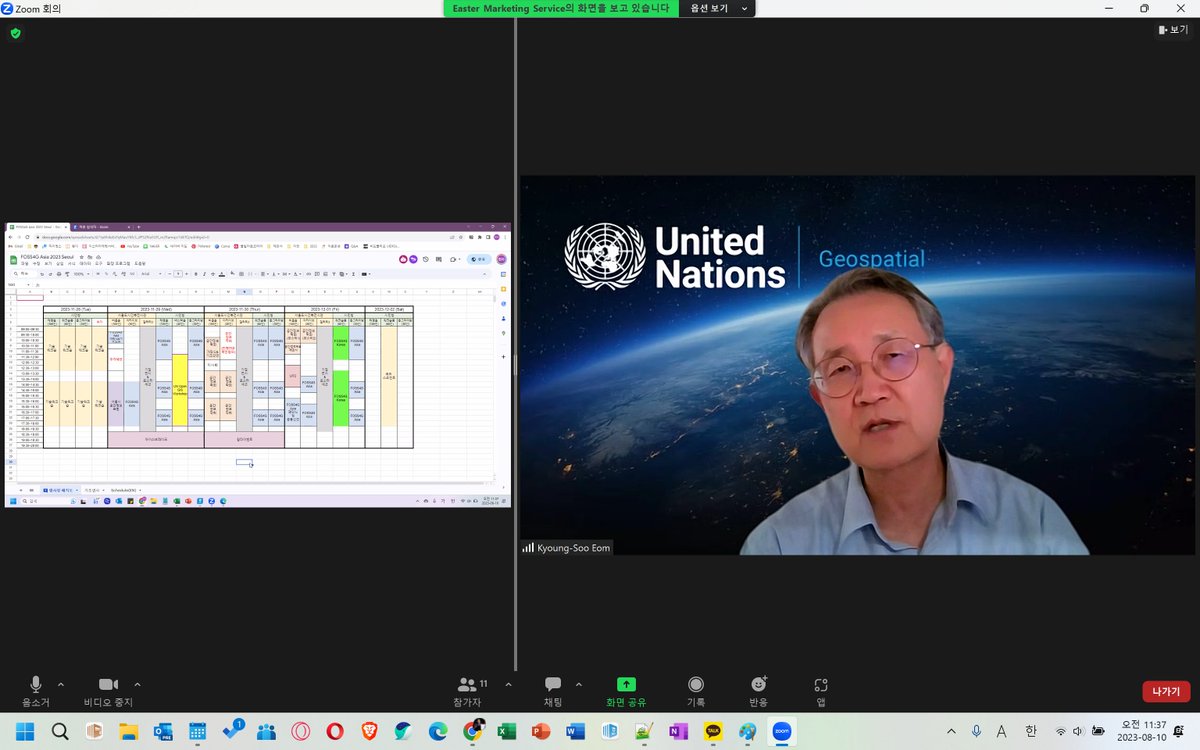Open video options caret next to 비디오 중지

coord(137,685)
